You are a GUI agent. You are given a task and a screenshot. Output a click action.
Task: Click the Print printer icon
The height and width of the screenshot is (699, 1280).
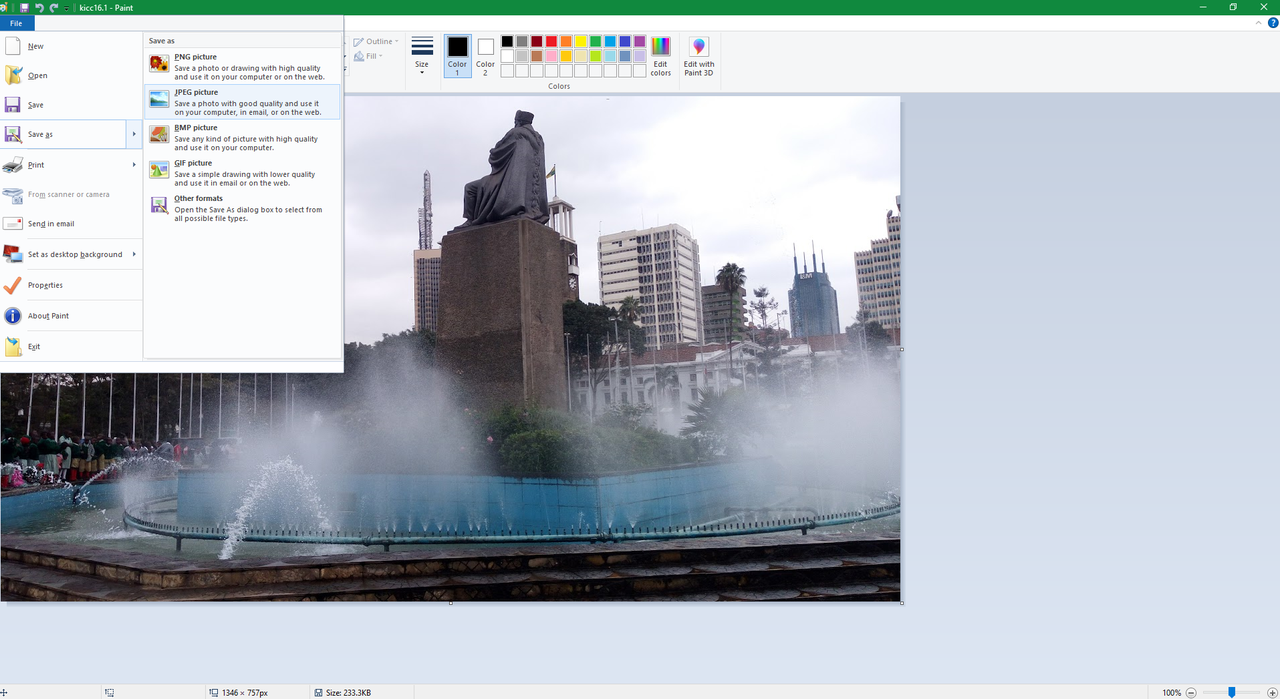click(x=13, y=165)
